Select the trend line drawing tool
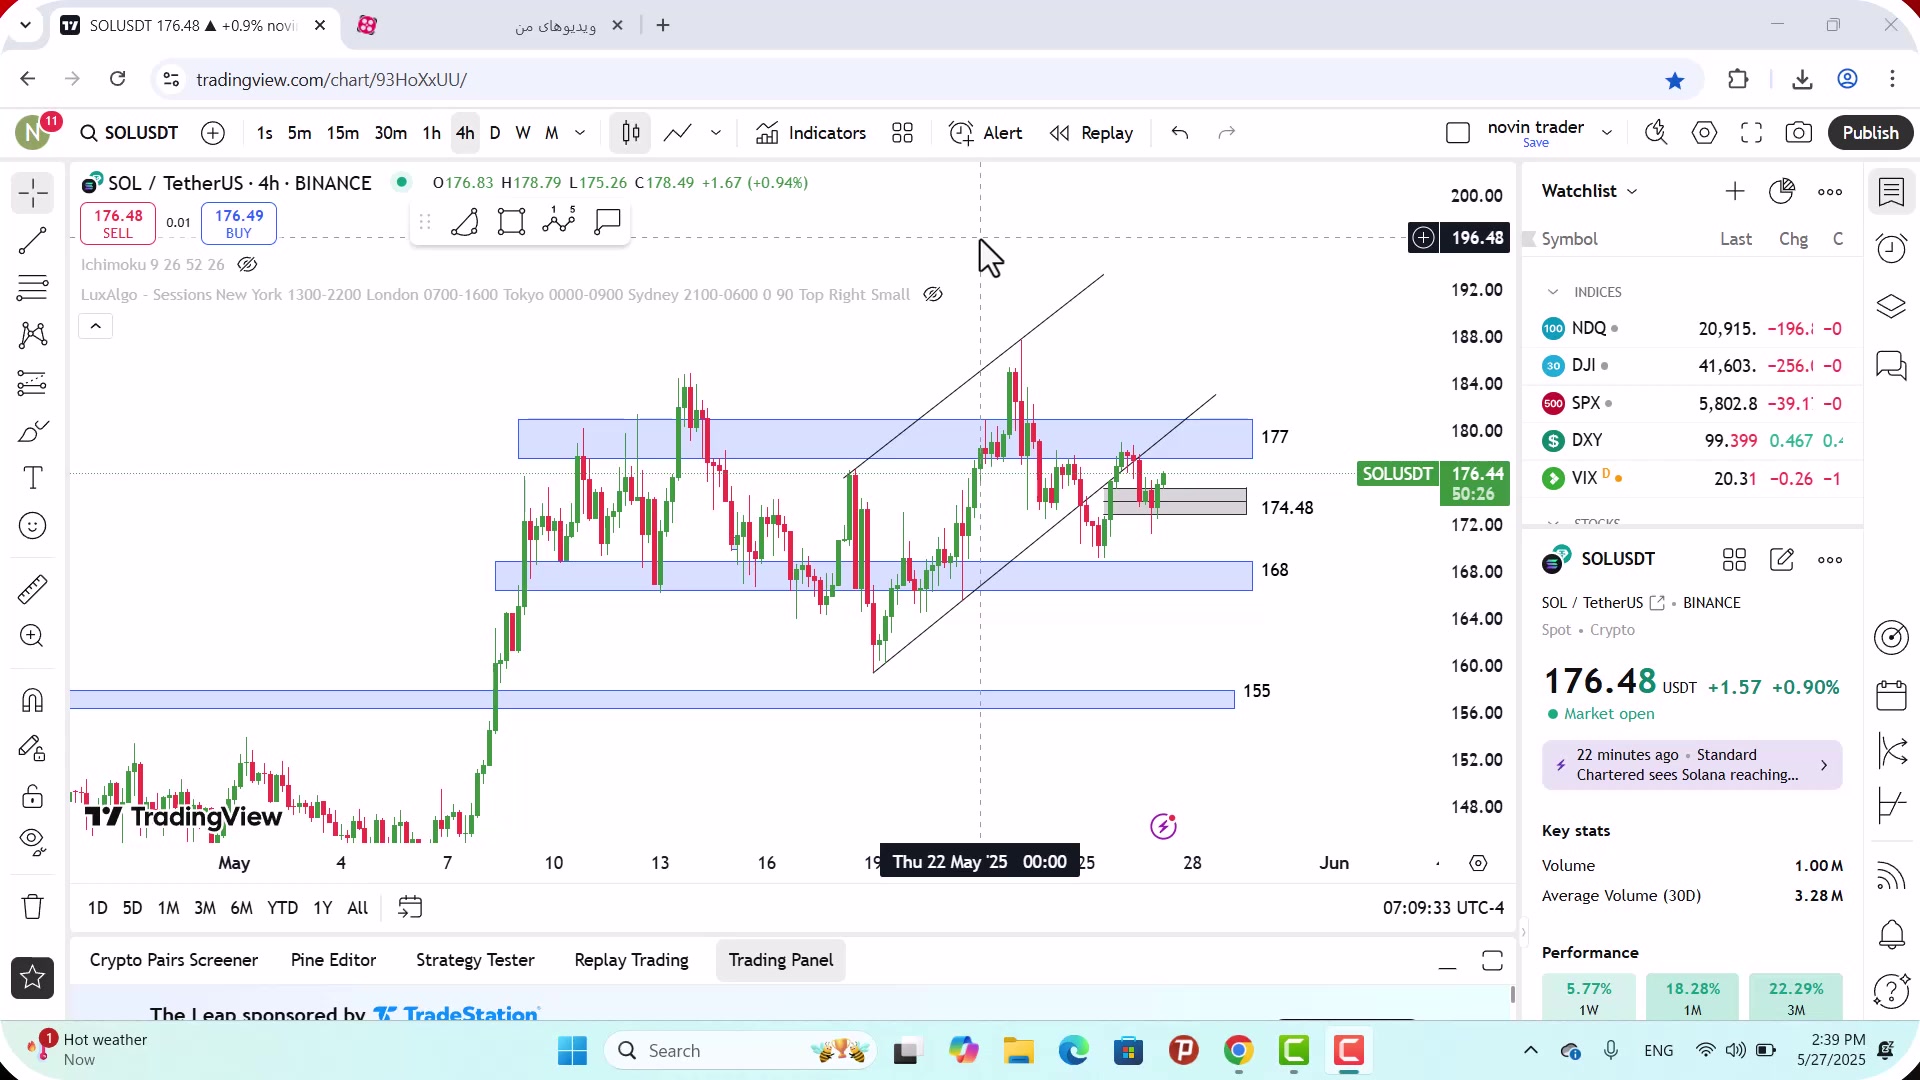Viewport: 1920px width, 1080px height. click(x=33, y=240)
